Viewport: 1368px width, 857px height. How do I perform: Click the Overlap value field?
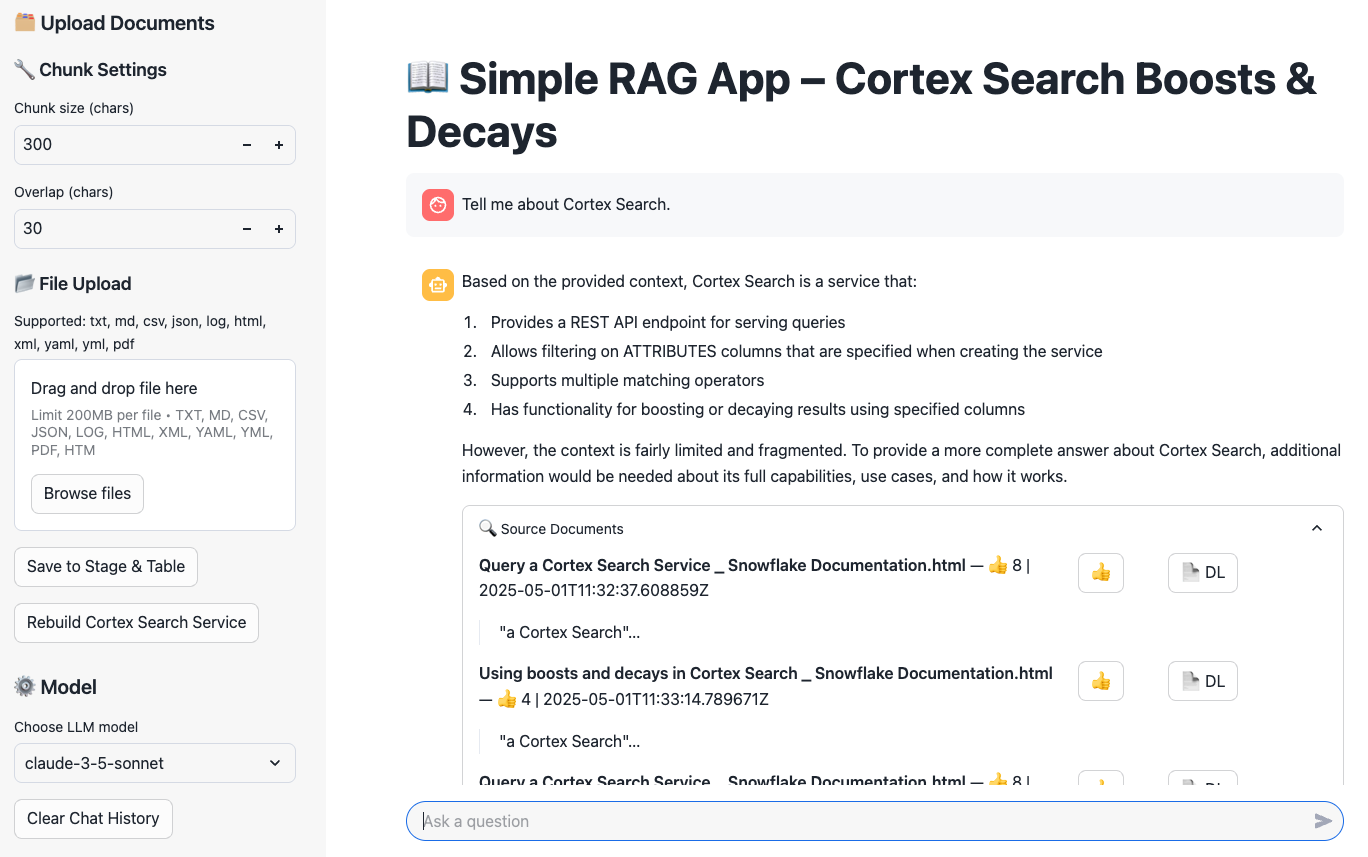tap(123, 229)
